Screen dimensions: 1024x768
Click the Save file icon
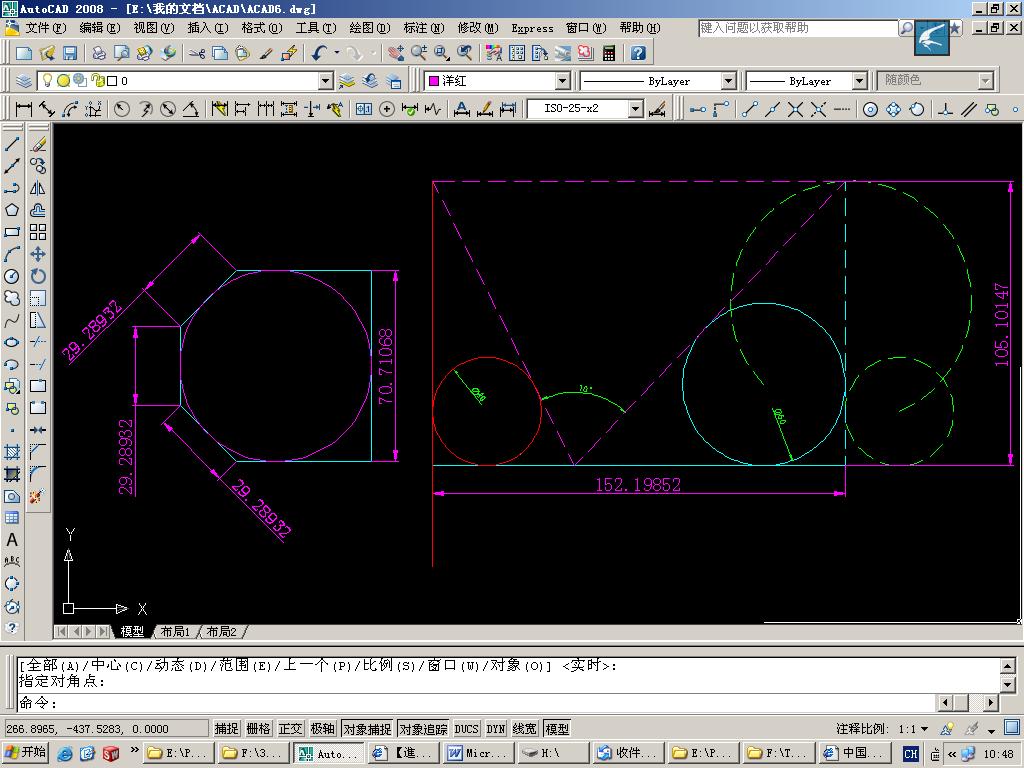point(70,53)
